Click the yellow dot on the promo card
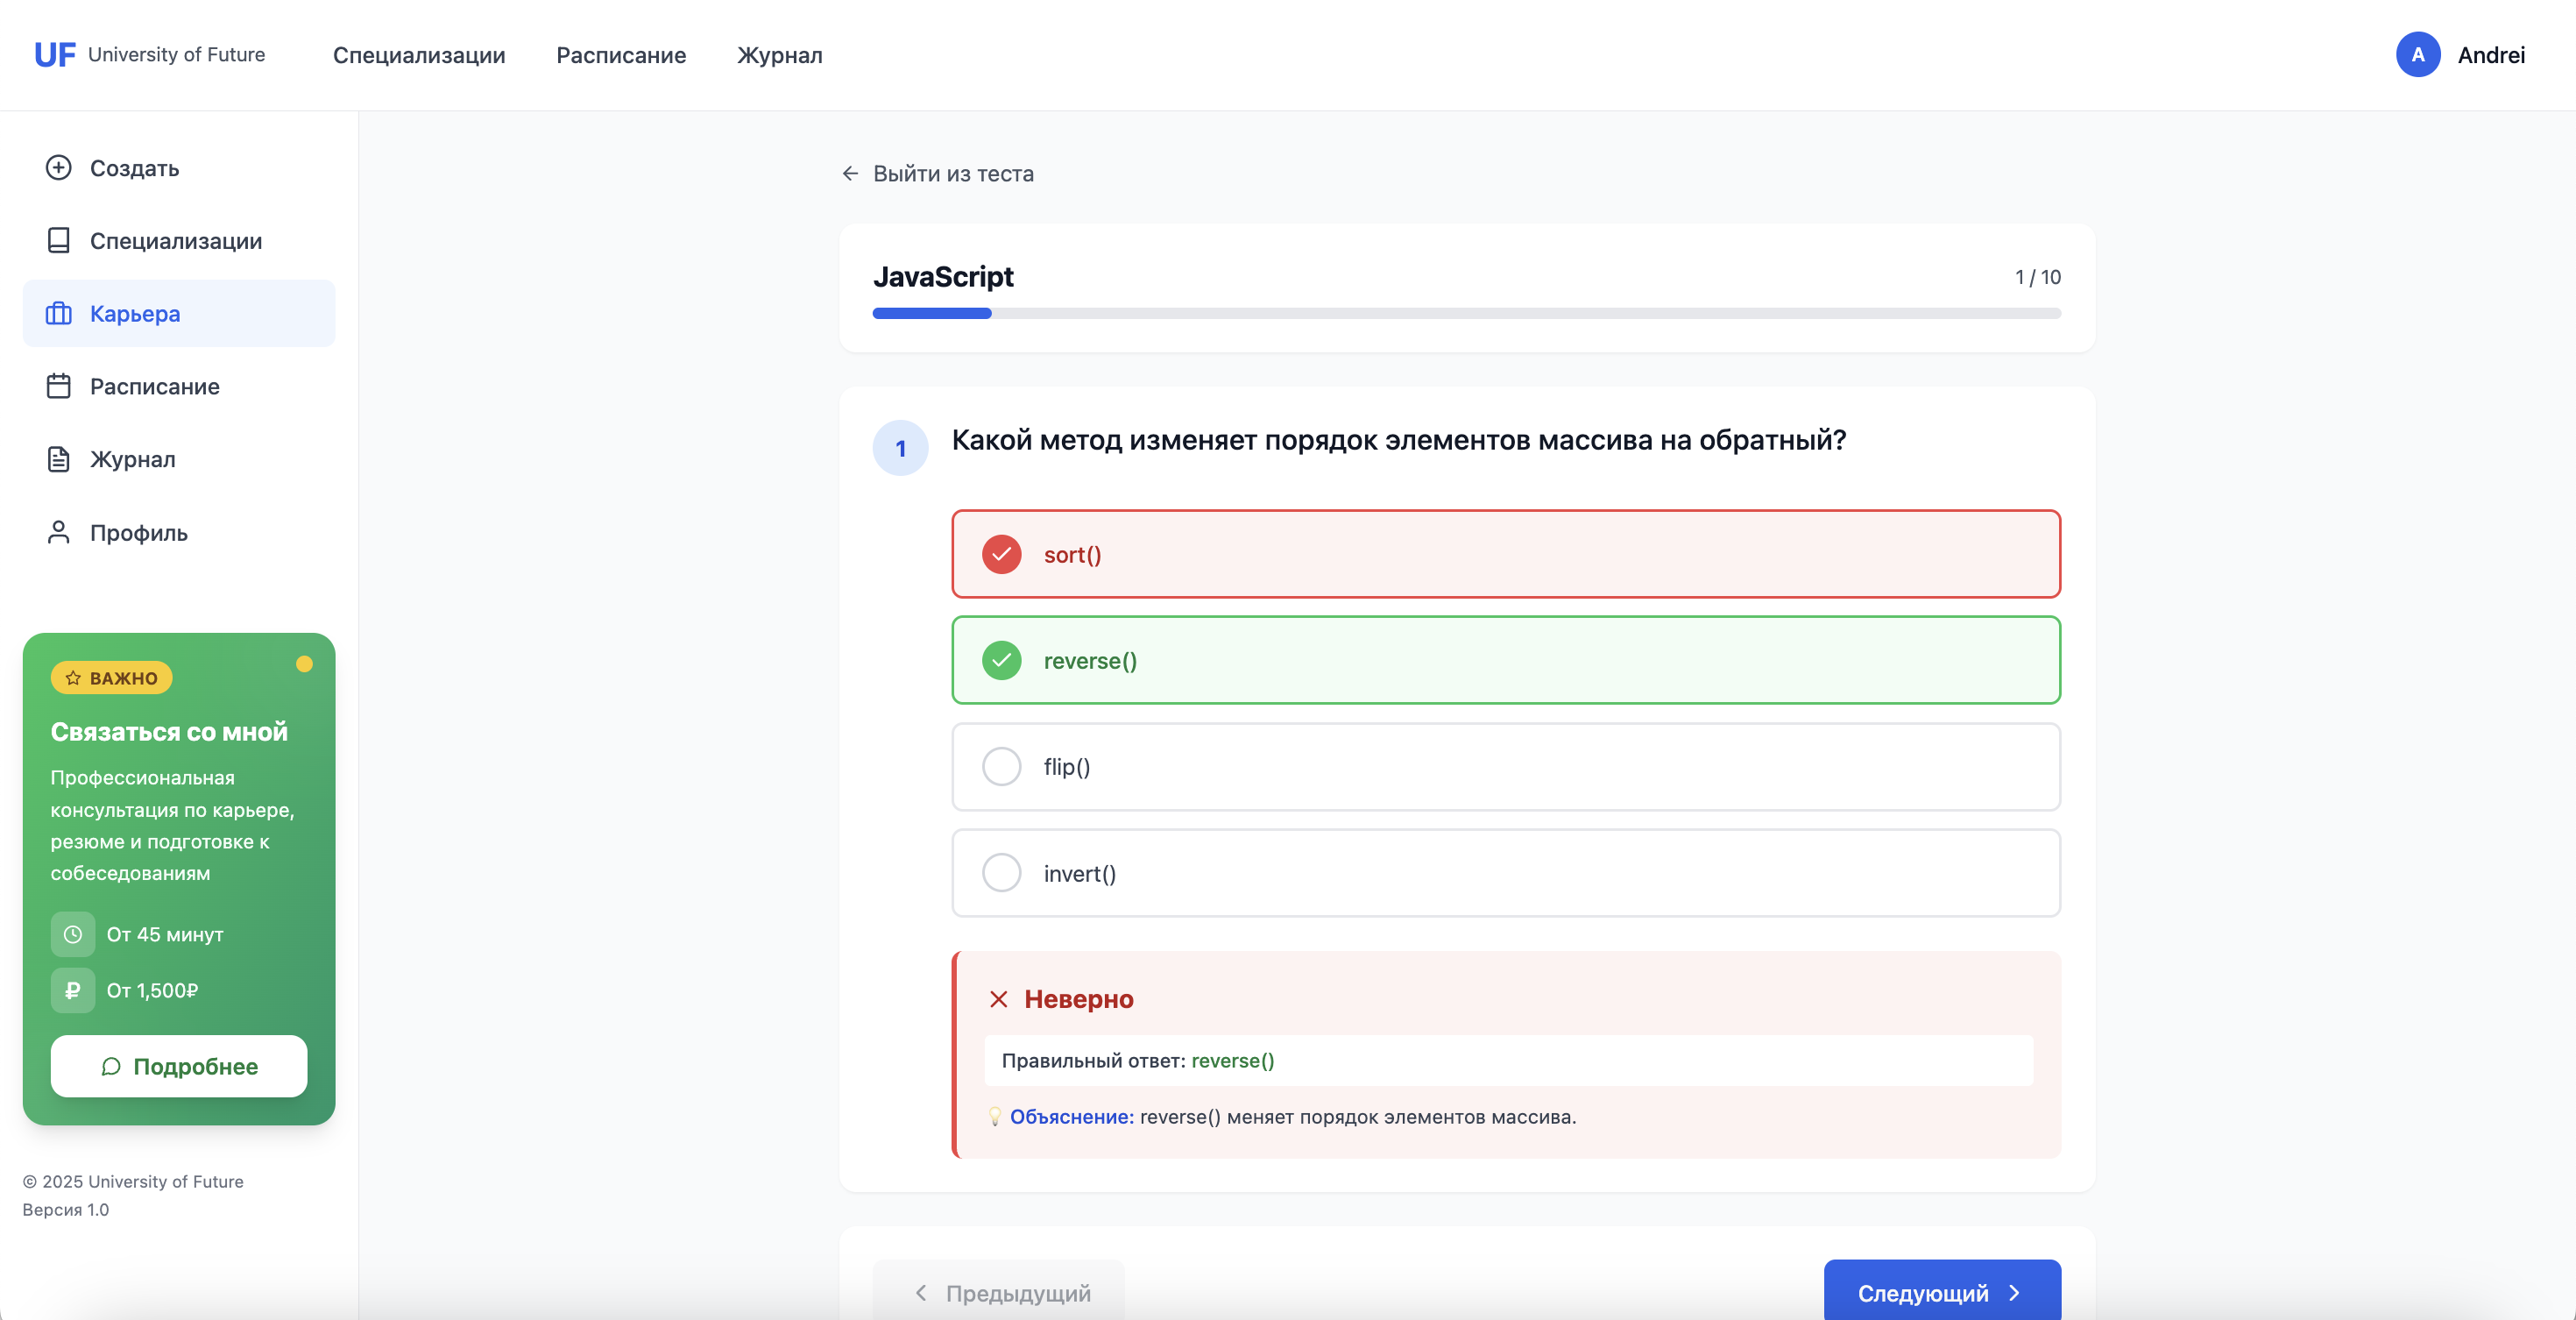The image size is (2576, 1320). coord(304,664)
